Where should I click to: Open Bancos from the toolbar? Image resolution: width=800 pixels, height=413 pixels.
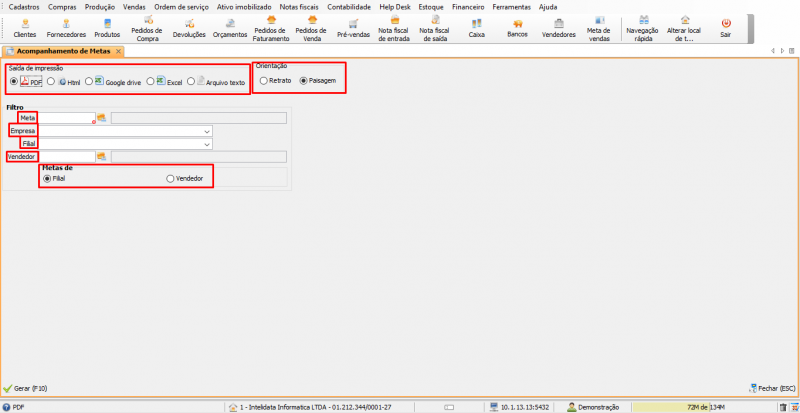coord(517,27)
